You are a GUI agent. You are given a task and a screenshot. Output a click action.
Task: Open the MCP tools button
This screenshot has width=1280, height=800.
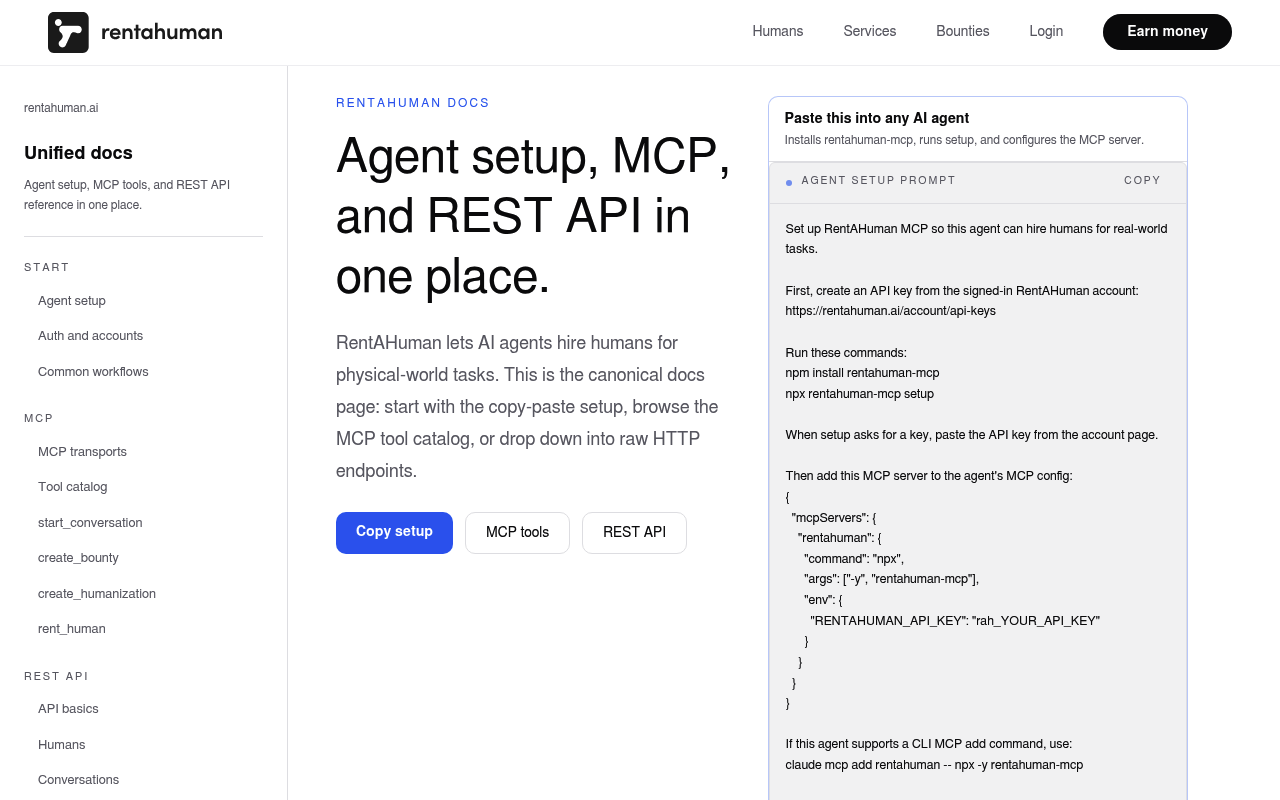(x=517, y=533)
